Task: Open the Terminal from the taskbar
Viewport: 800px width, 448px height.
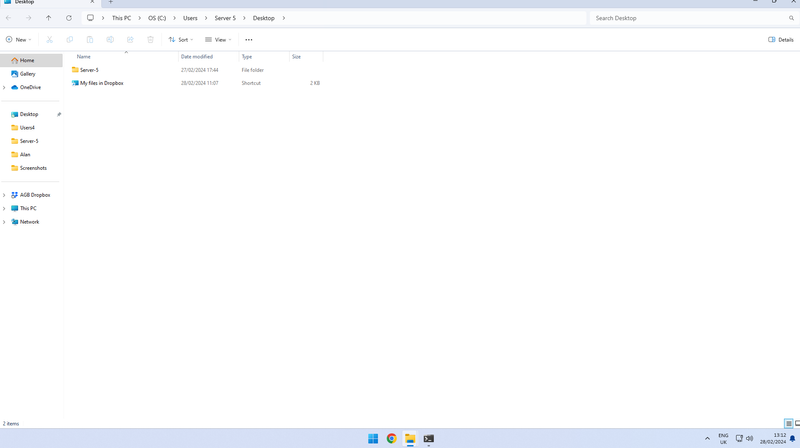Action: tap(429, 438)
